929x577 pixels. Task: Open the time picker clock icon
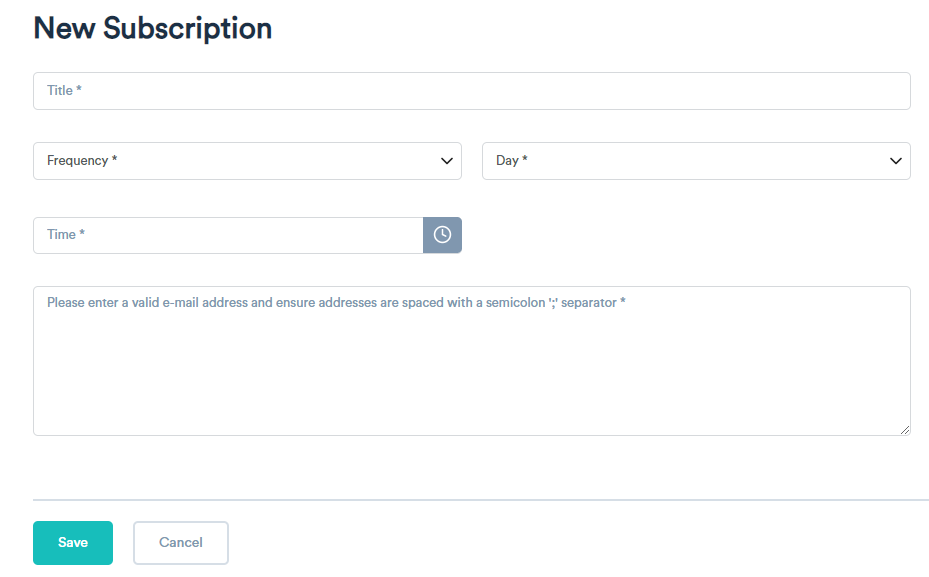click(x=442, y=235)
